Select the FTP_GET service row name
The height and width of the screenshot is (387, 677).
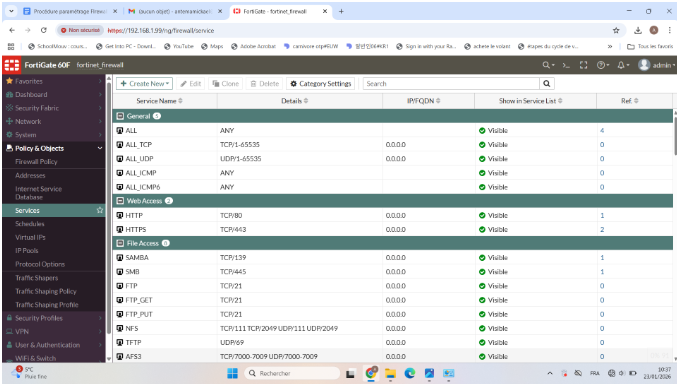click(x=139, y=300)
